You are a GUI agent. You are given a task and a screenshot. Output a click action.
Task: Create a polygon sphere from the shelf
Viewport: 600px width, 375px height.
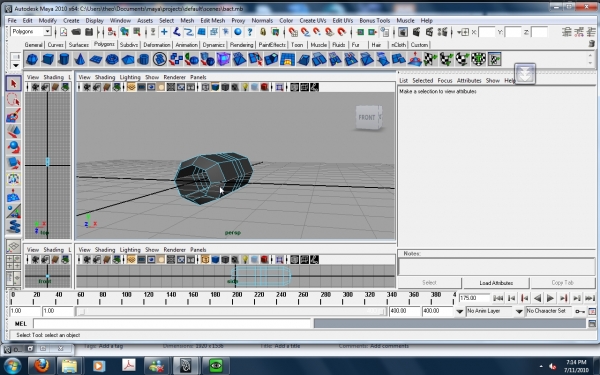pos(32,59)
